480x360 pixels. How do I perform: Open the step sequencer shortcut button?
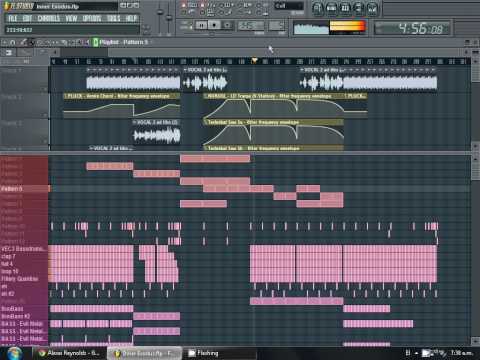point(331,8)
